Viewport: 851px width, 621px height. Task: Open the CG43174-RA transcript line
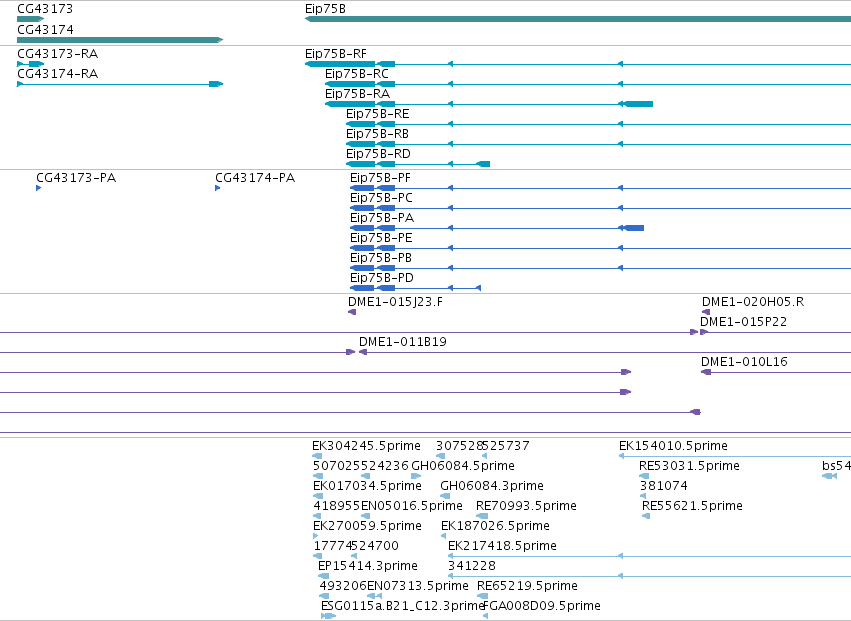[120, 84]
